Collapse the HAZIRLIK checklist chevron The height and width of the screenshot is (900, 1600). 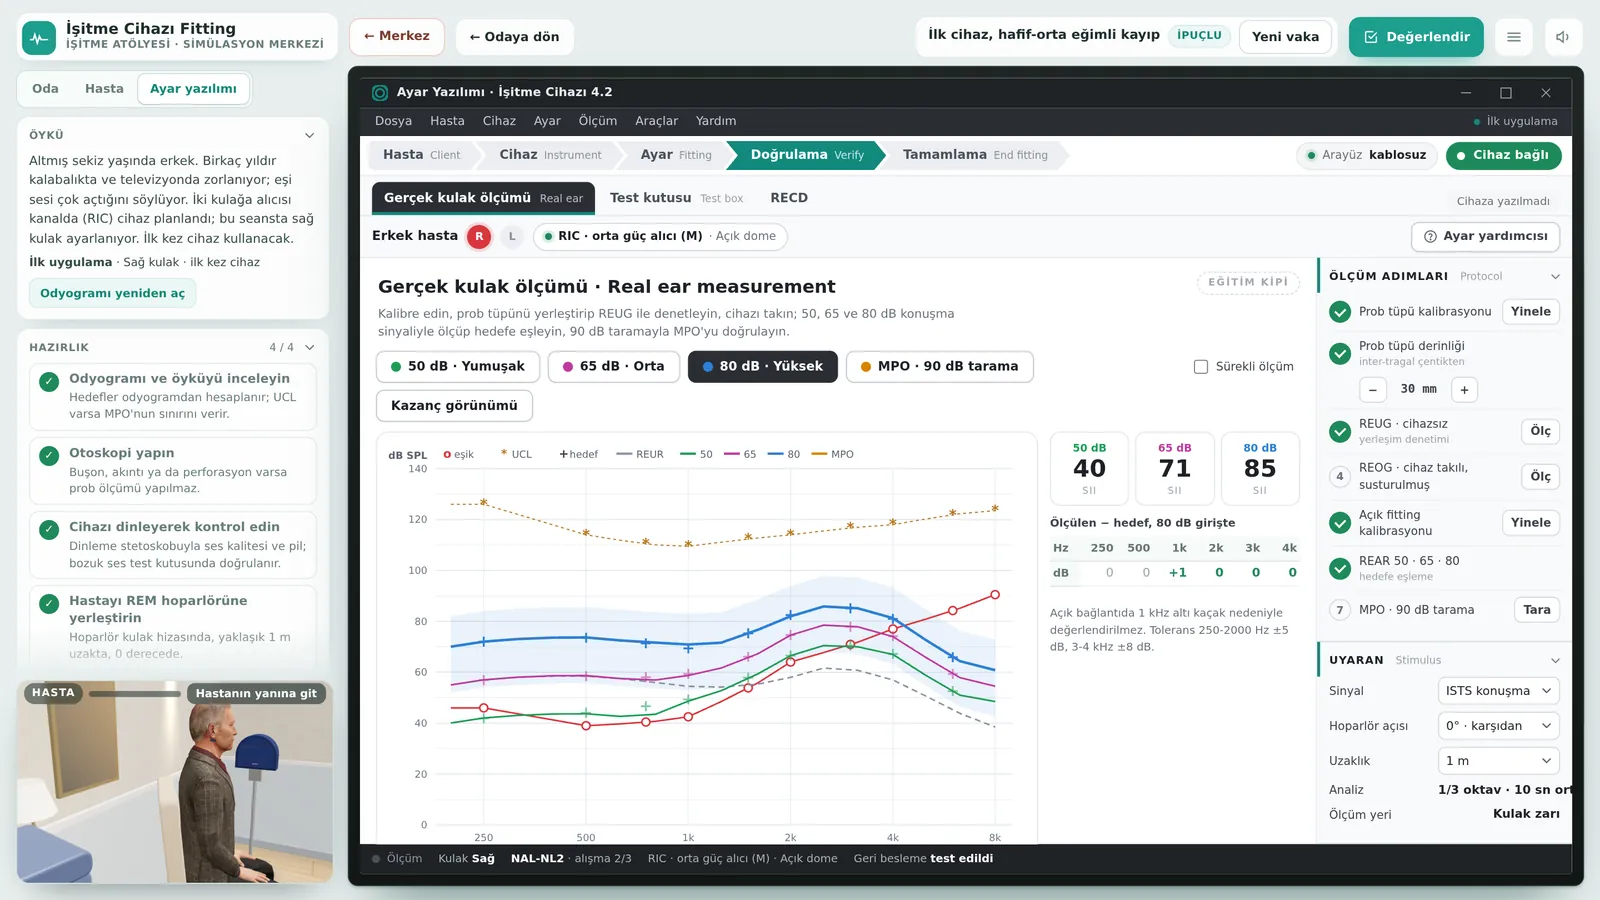pyautogui.click(x=309, y=348)
